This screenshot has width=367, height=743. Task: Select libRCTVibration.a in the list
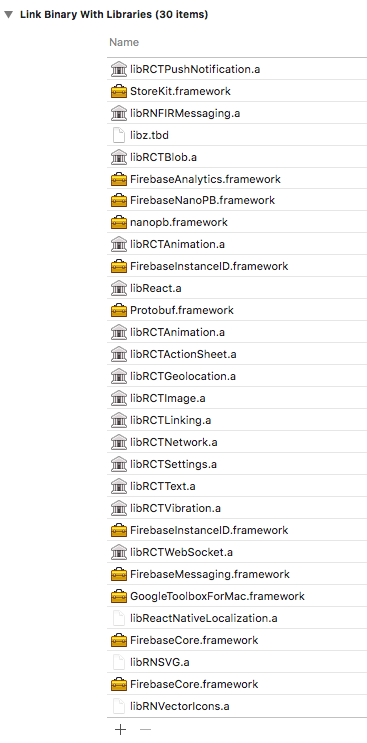click(x=237, y=508)
